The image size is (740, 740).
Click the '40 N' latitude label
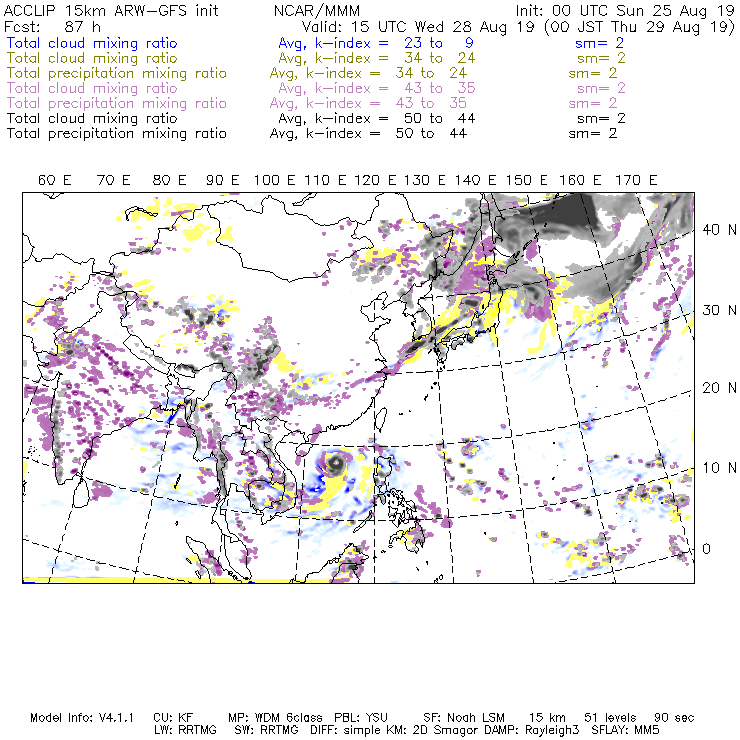(719, 230)
